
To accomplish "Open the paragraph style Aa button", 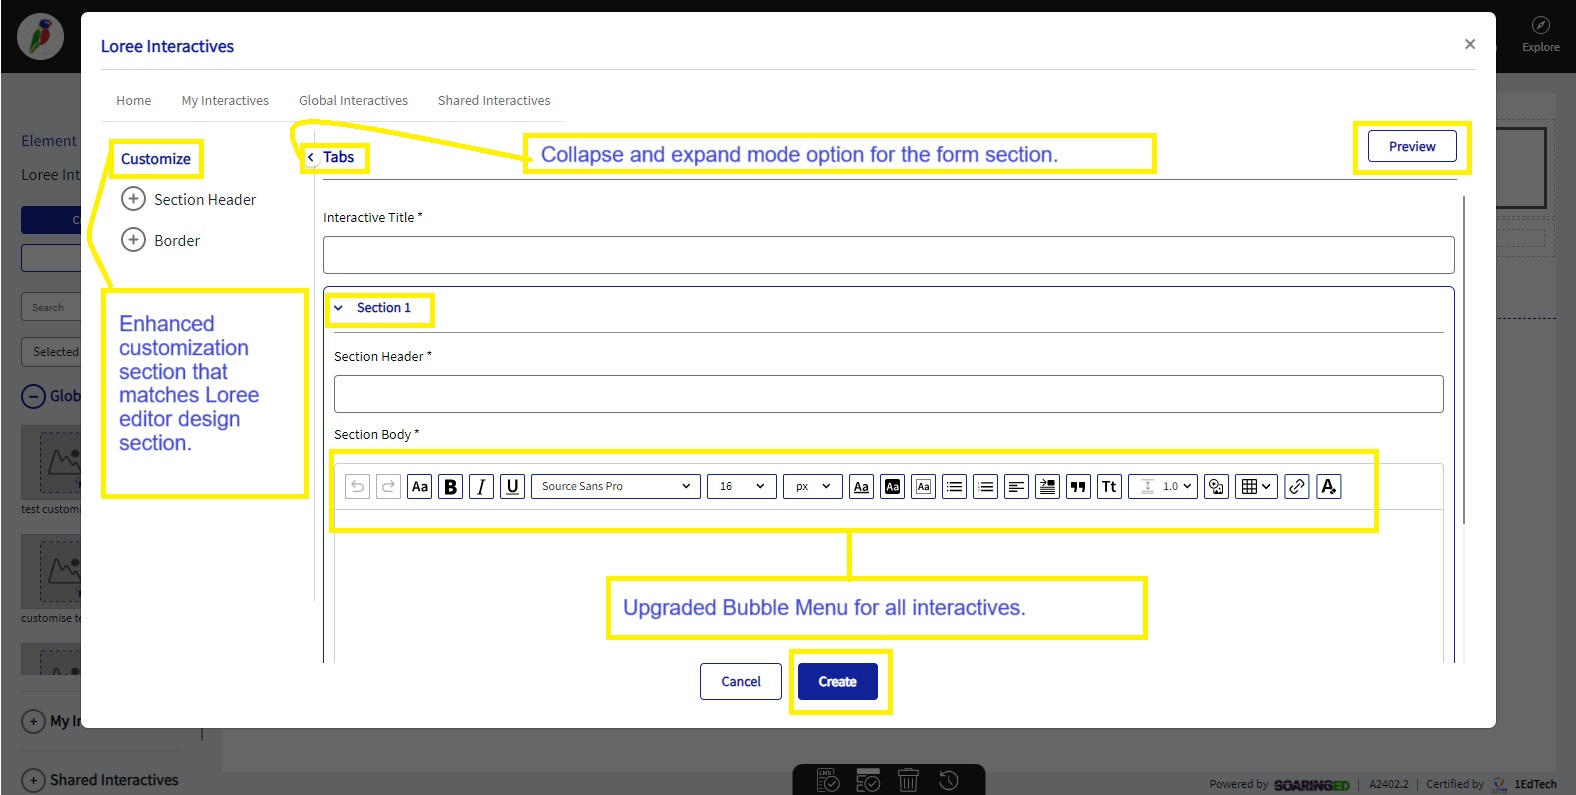I will point(419,486).
